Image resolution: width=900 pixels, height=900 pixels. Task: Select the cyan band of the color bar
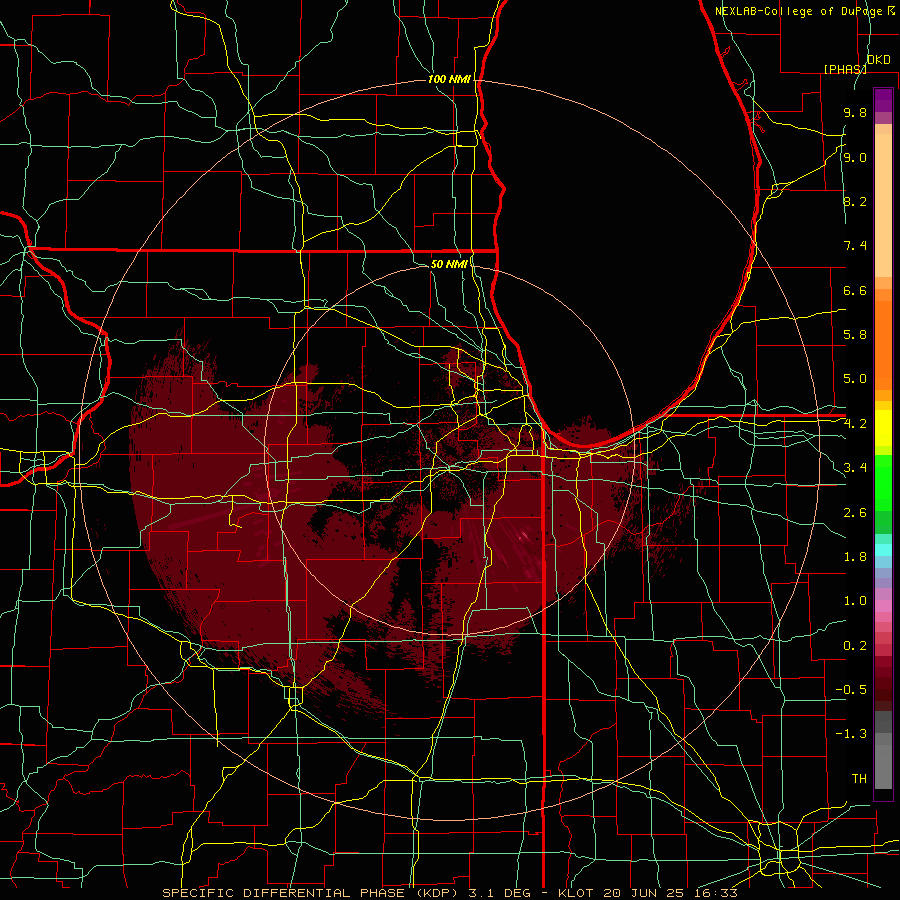883,550
